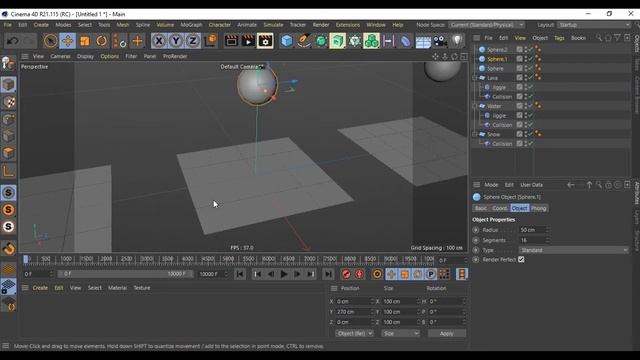The width and height of the screenshot is (640, 360).
Task: Toggle enable checkbox for Snow object
Action: coord(530,134)
